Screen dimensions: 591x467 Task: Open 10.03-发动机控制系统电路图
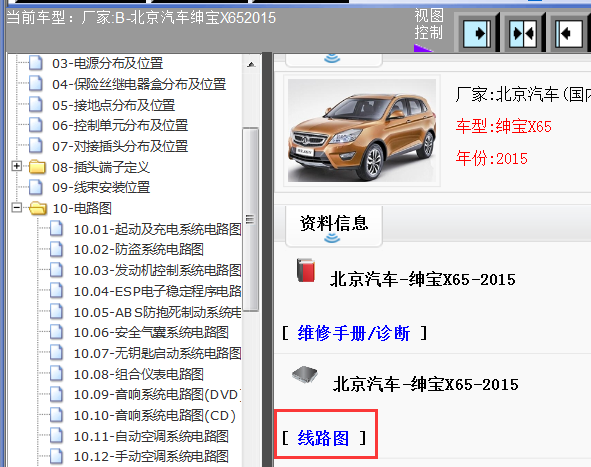[x=157, y=270]
